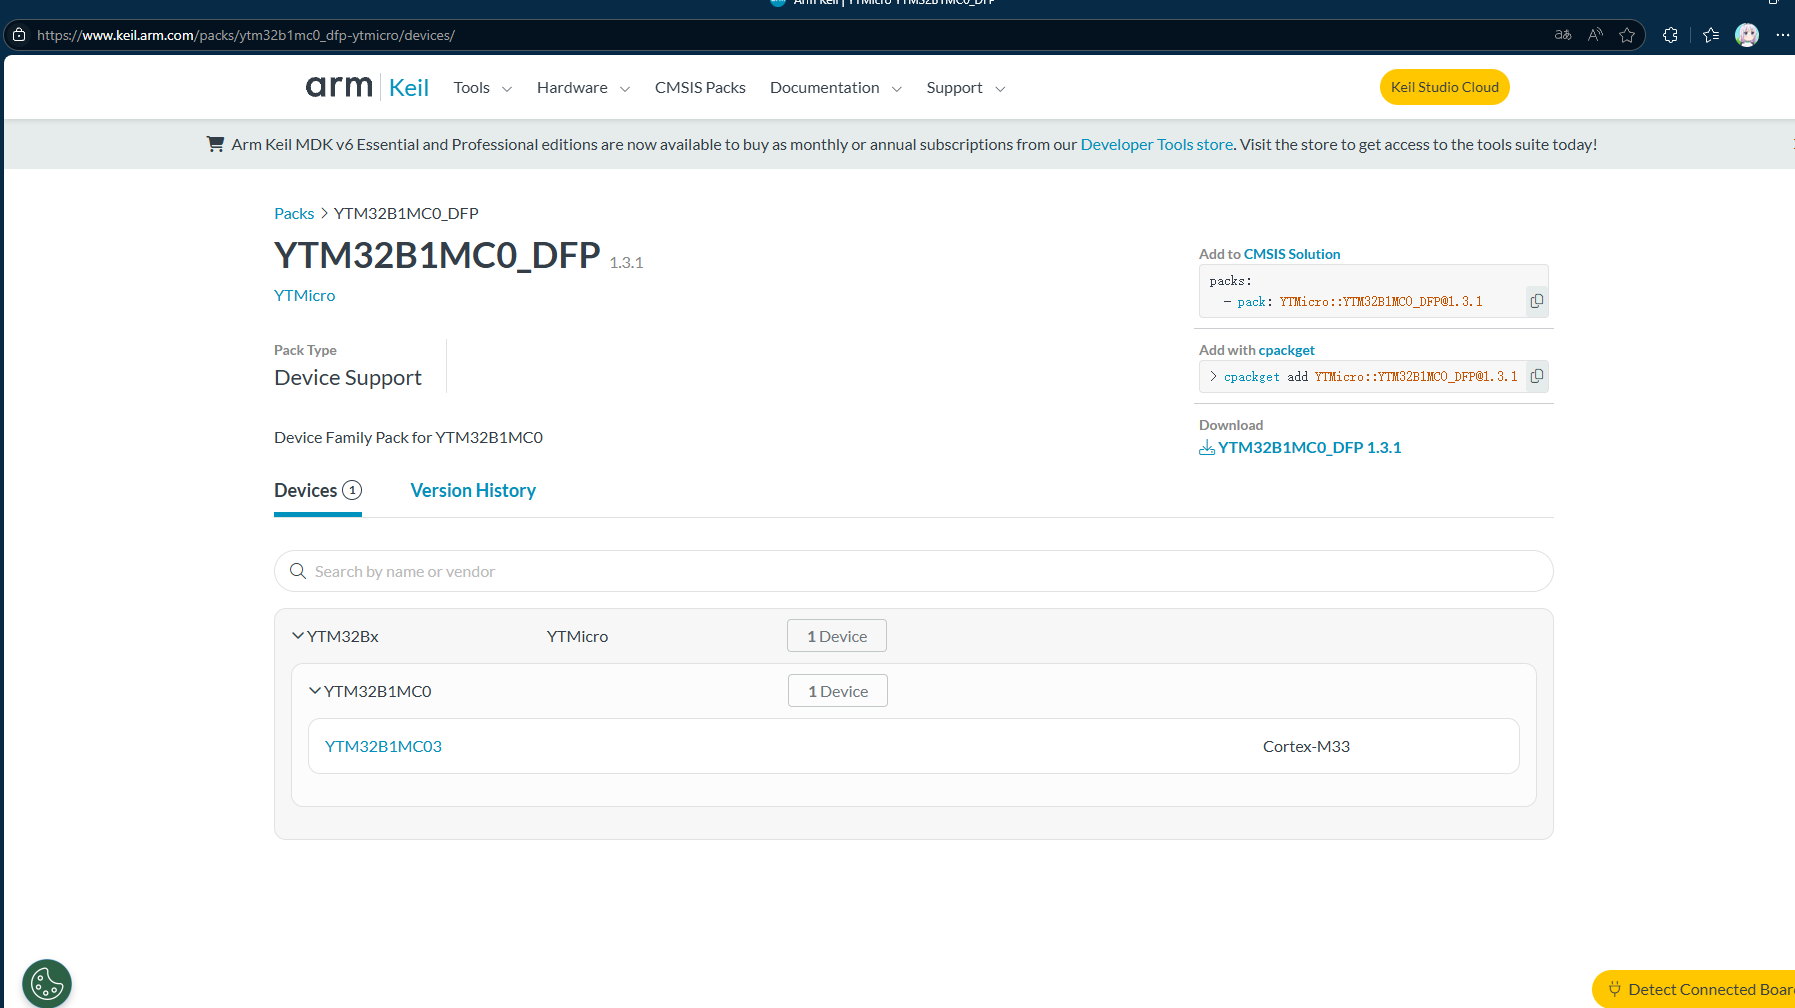Click the download icon beside YTM32B1MC0_DFP 1.3.1
Viewport: 1795px width, 1008px height.
(1207, 448)
